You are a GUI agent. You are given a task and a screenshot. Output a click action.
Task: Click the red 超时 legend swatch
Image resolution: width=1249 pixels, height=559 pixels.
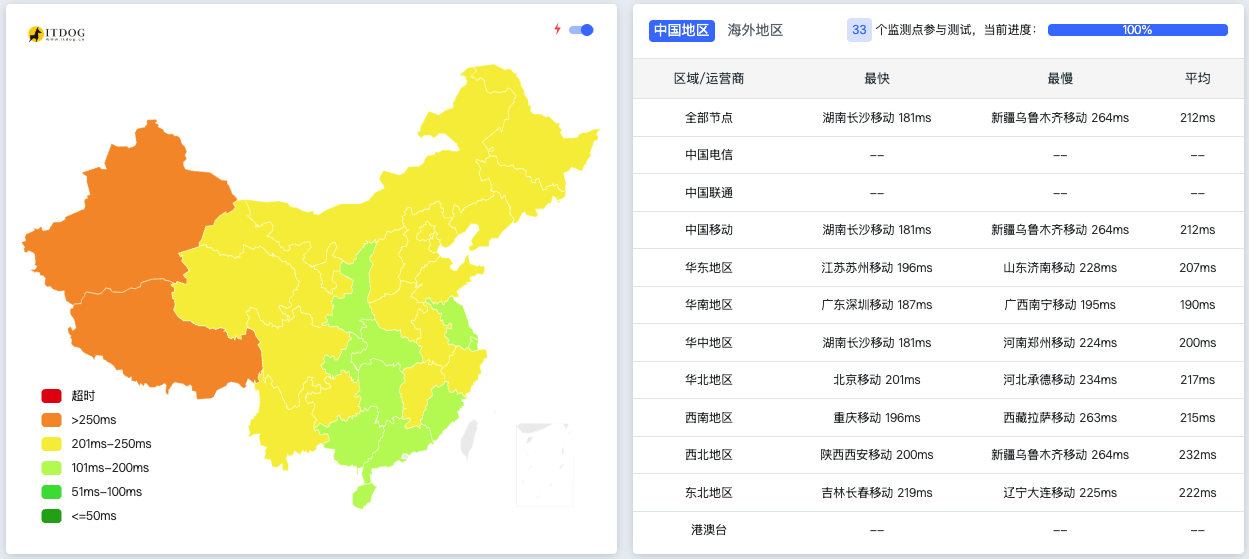(52, 396)
